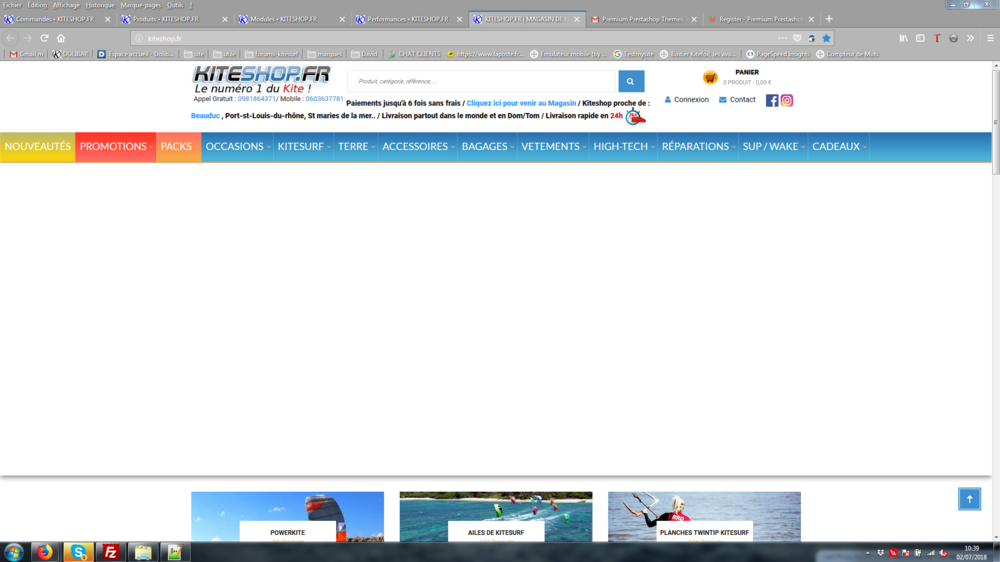Switch to Register Premium Prestashop tab
The image size is (1000, 562).
click(759, 19)
